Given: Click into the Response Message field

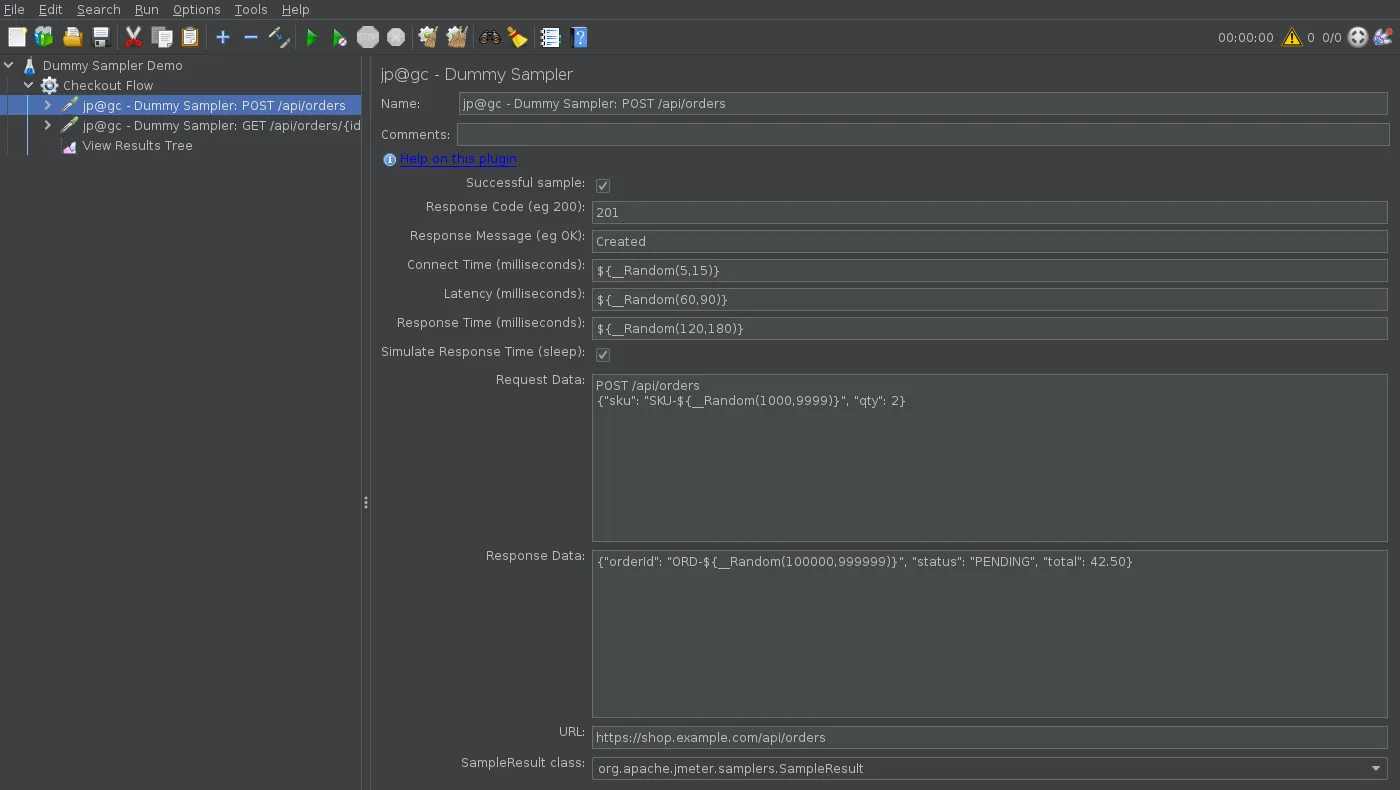Looking at the screenshot, I should pos(989,241).
